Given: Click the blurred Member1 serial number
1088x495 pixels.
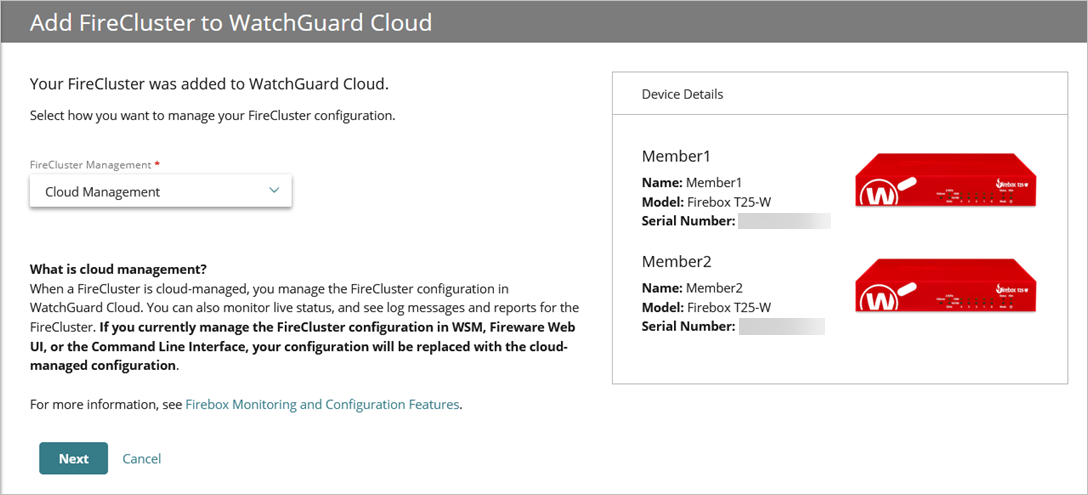Looking at the screenshot, I should [783, 221].
